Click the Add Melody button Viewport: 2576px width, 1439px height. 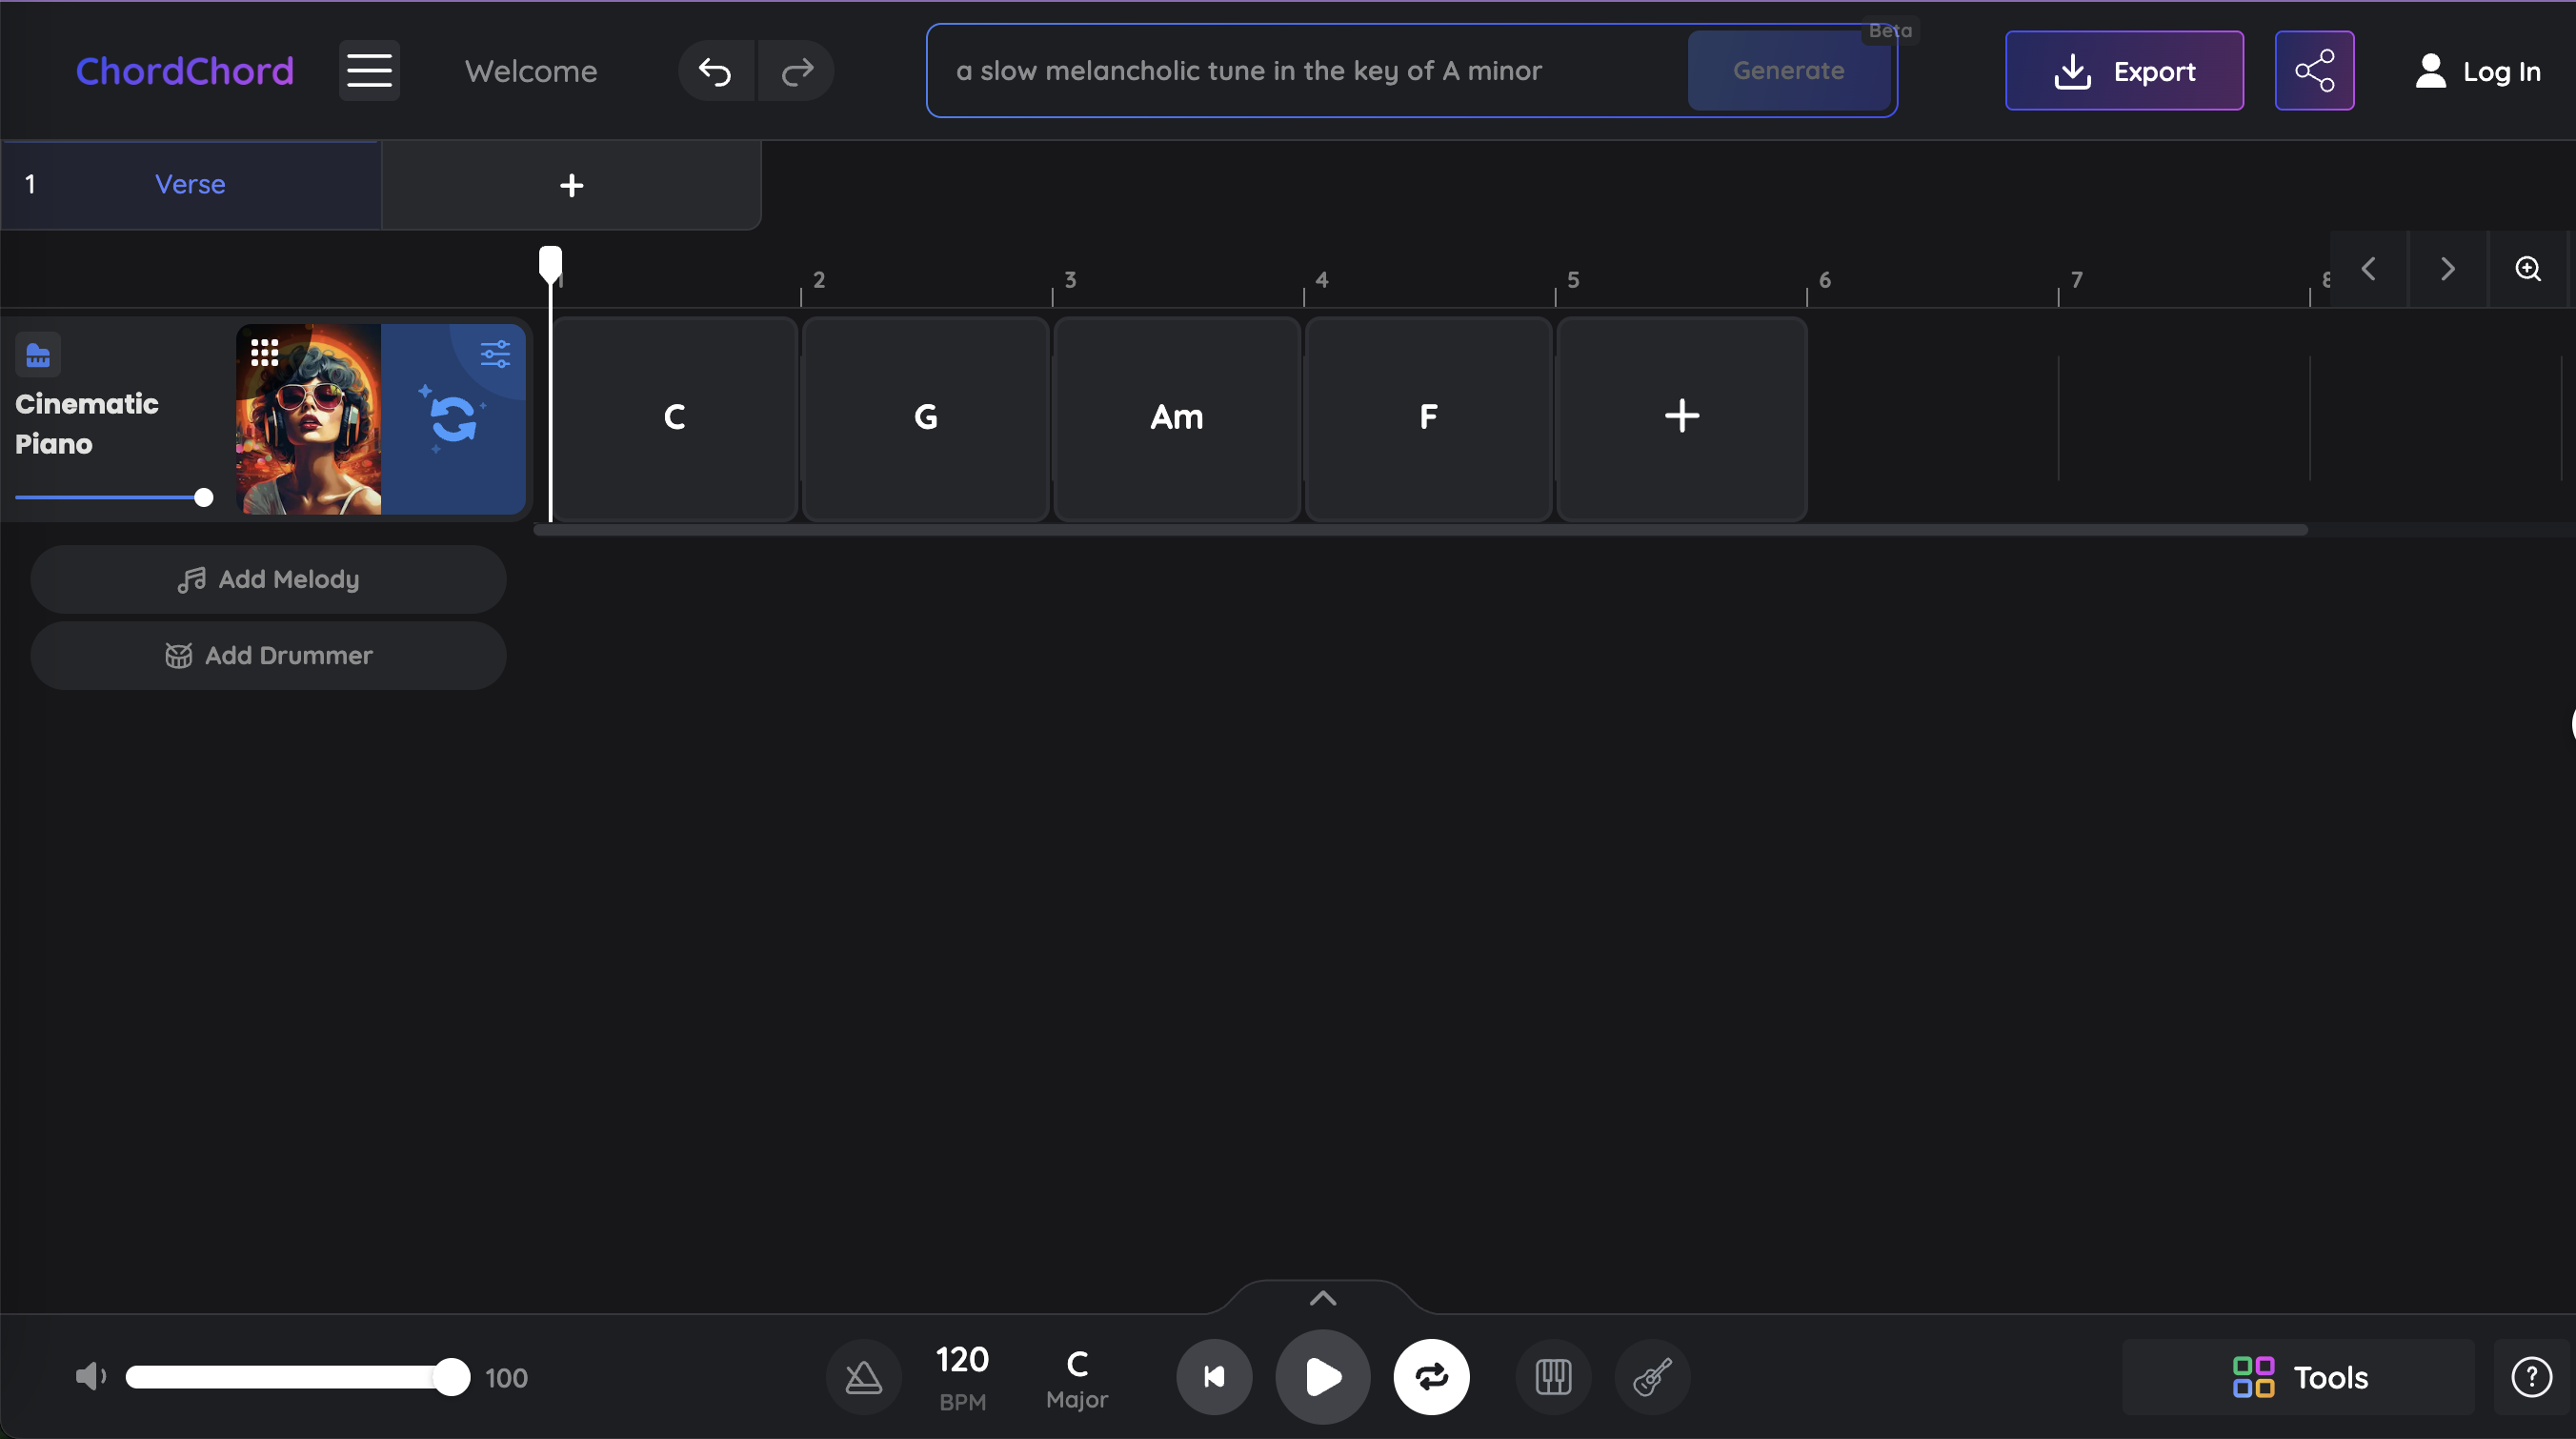(268, 579)
